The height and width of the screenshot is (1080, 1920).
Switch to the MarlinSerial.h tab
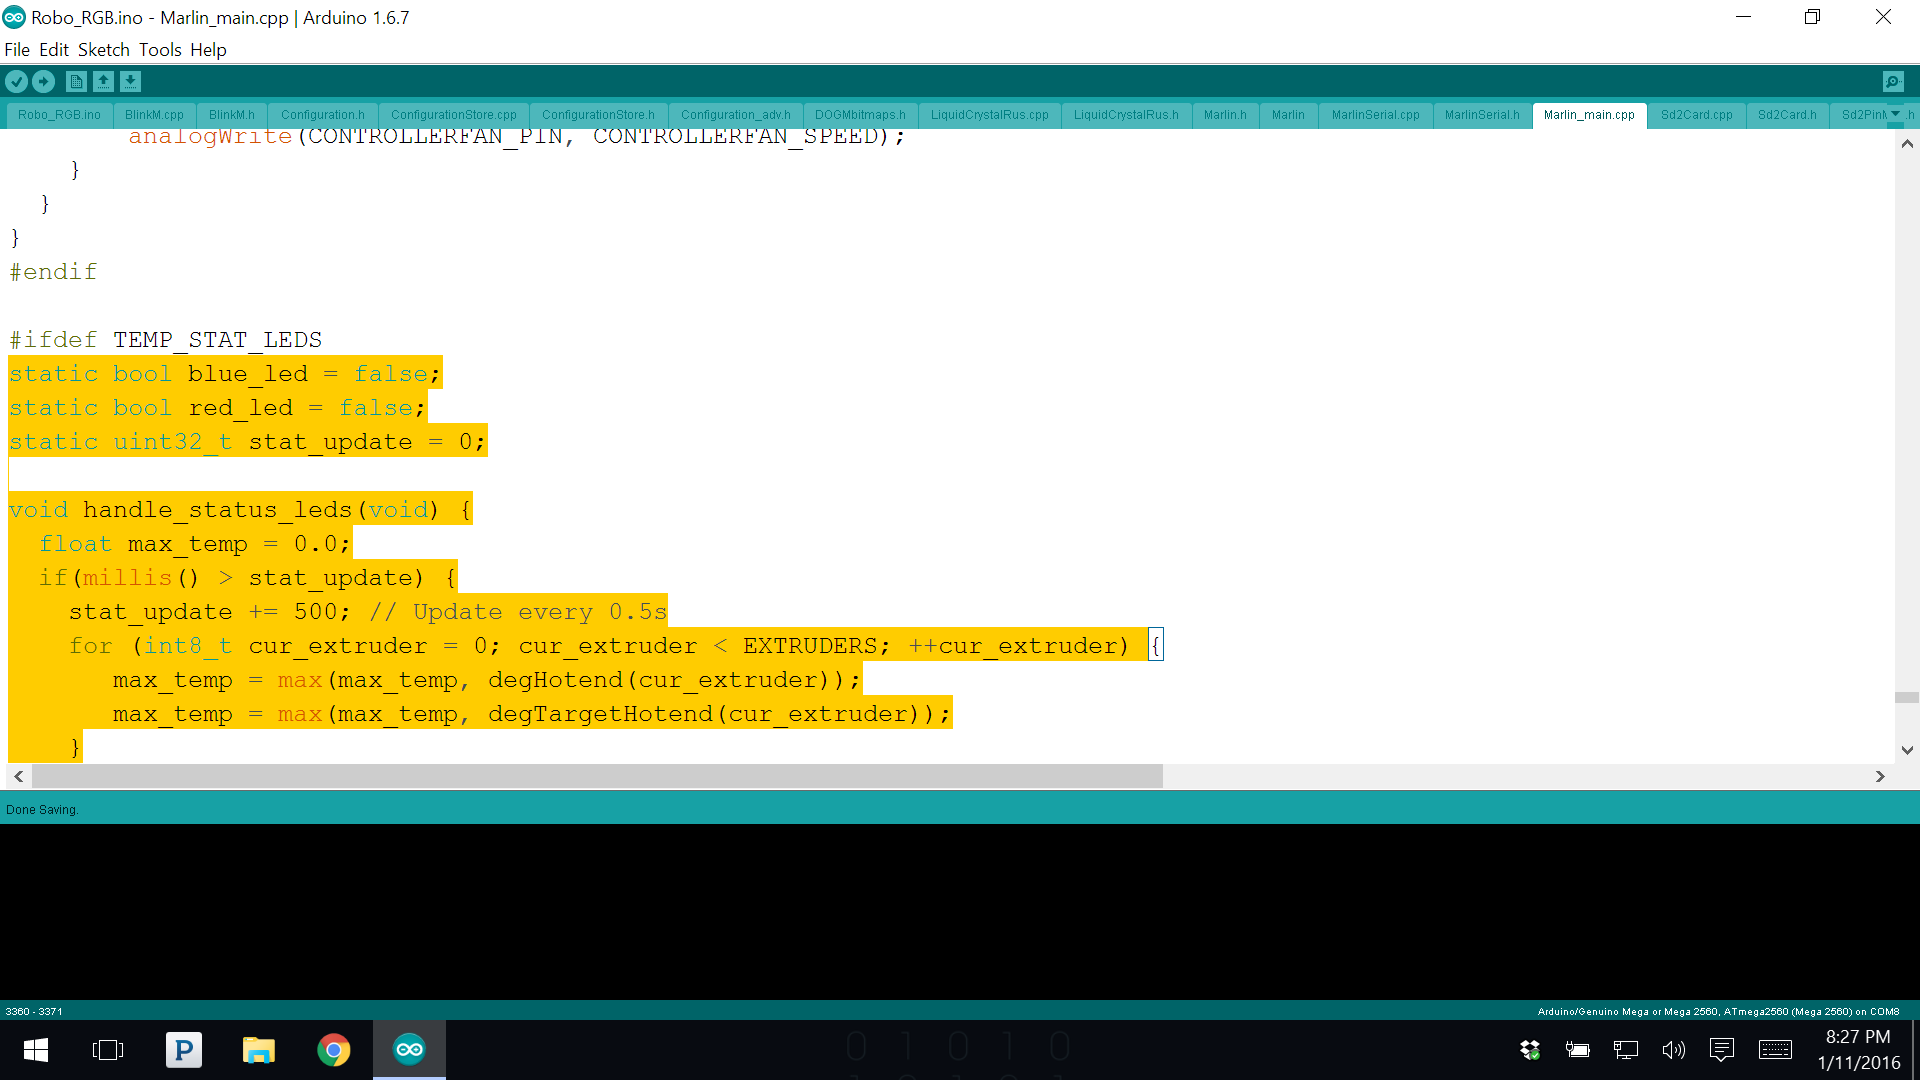(x=1482, y=115)
